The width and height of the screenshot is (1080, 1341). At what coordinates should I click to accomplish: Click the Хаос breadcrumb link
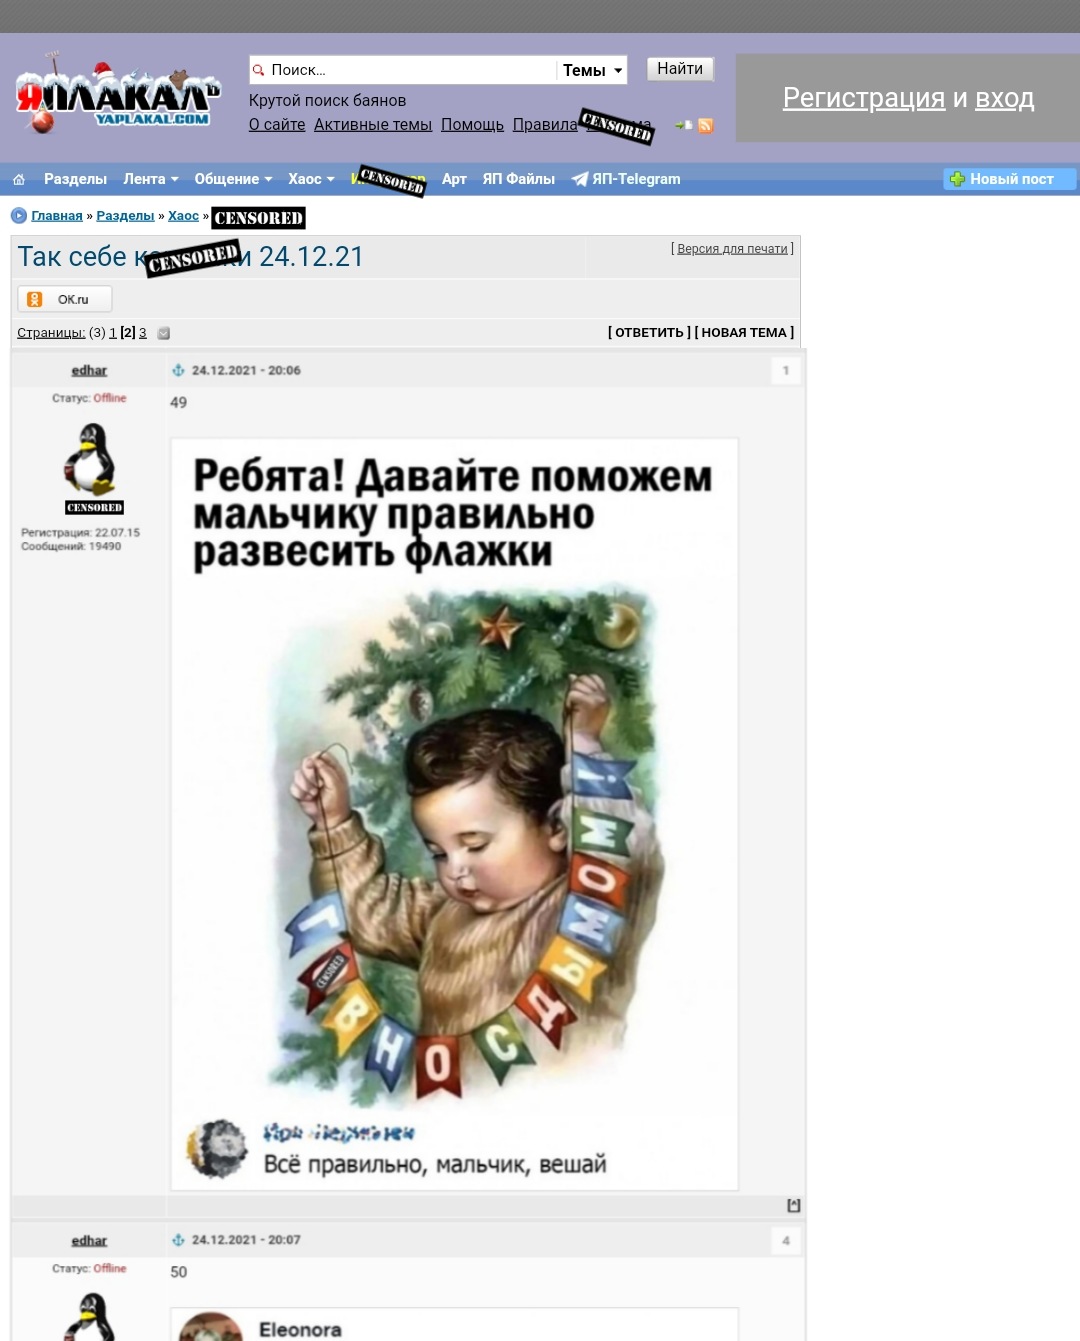click(183, 216)
